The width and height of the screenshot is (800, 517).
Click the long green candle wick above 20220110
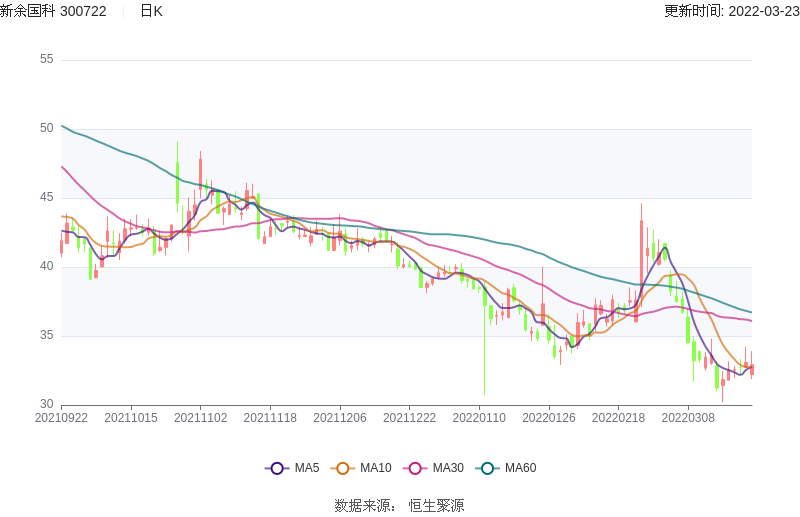click(484, 350)
